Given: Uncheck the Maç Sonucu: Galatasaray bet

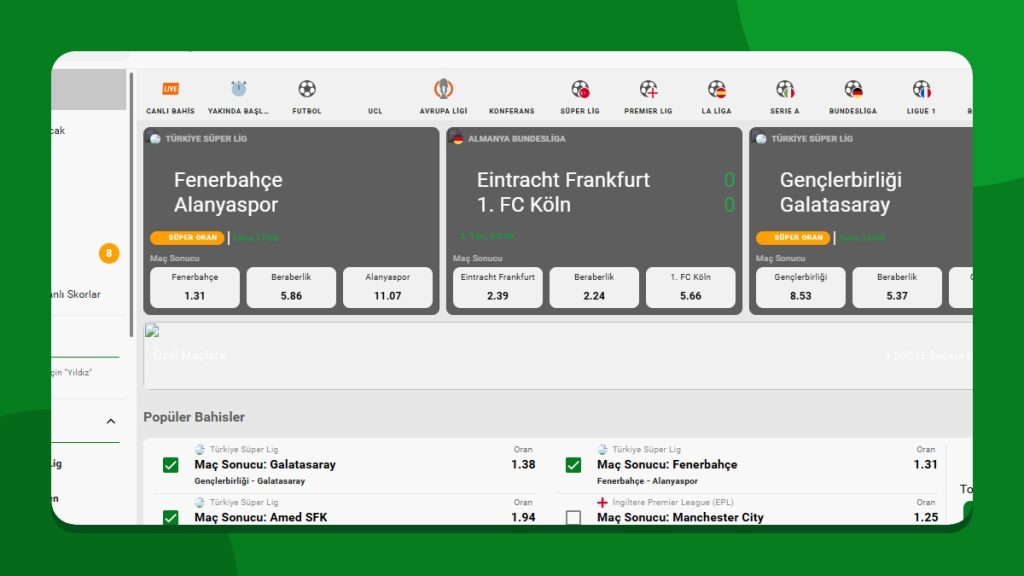Looking at the screenshot, I should tap(170, 465).
